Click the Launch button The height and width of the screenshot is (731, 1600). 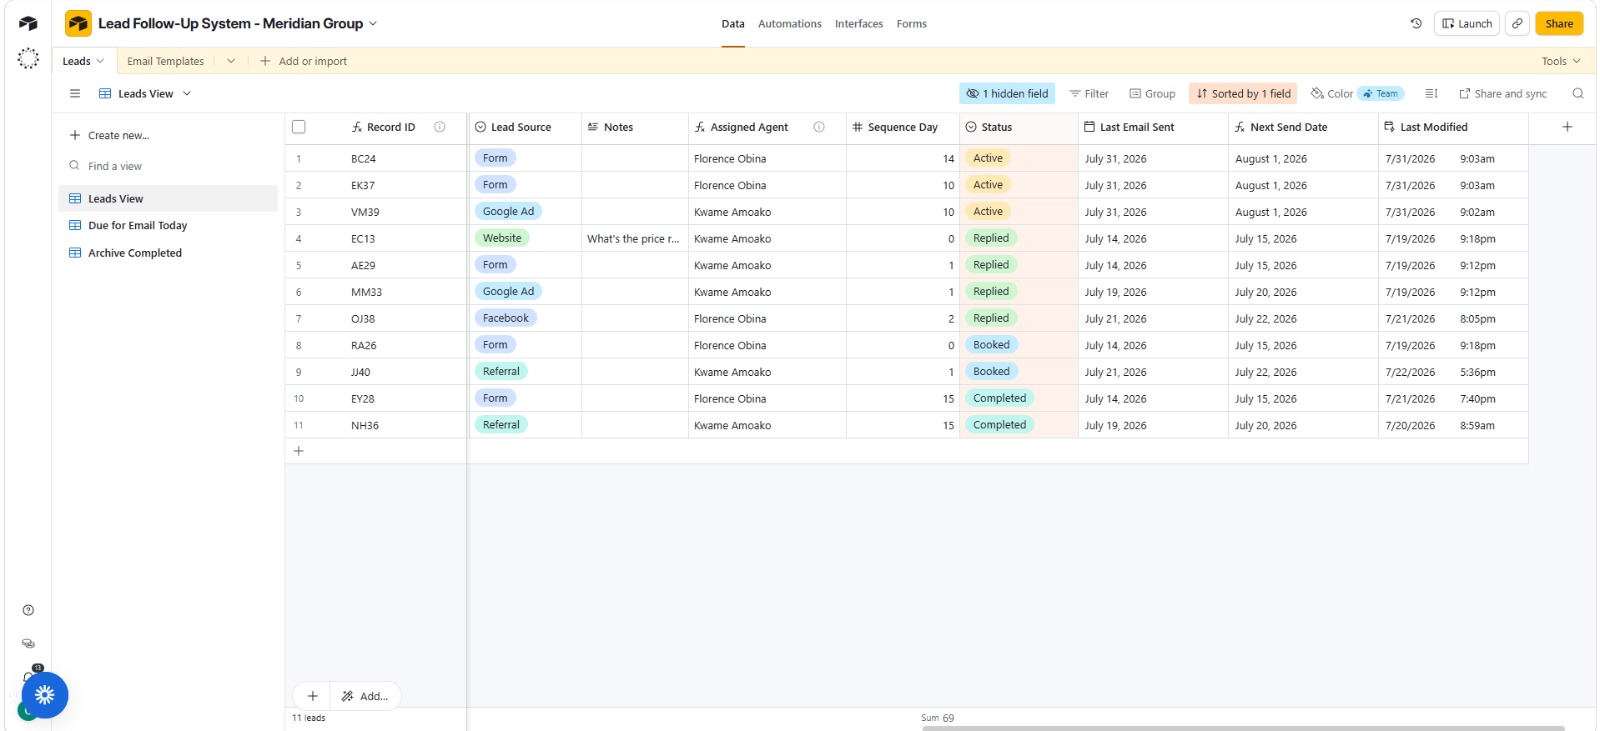1467,23
